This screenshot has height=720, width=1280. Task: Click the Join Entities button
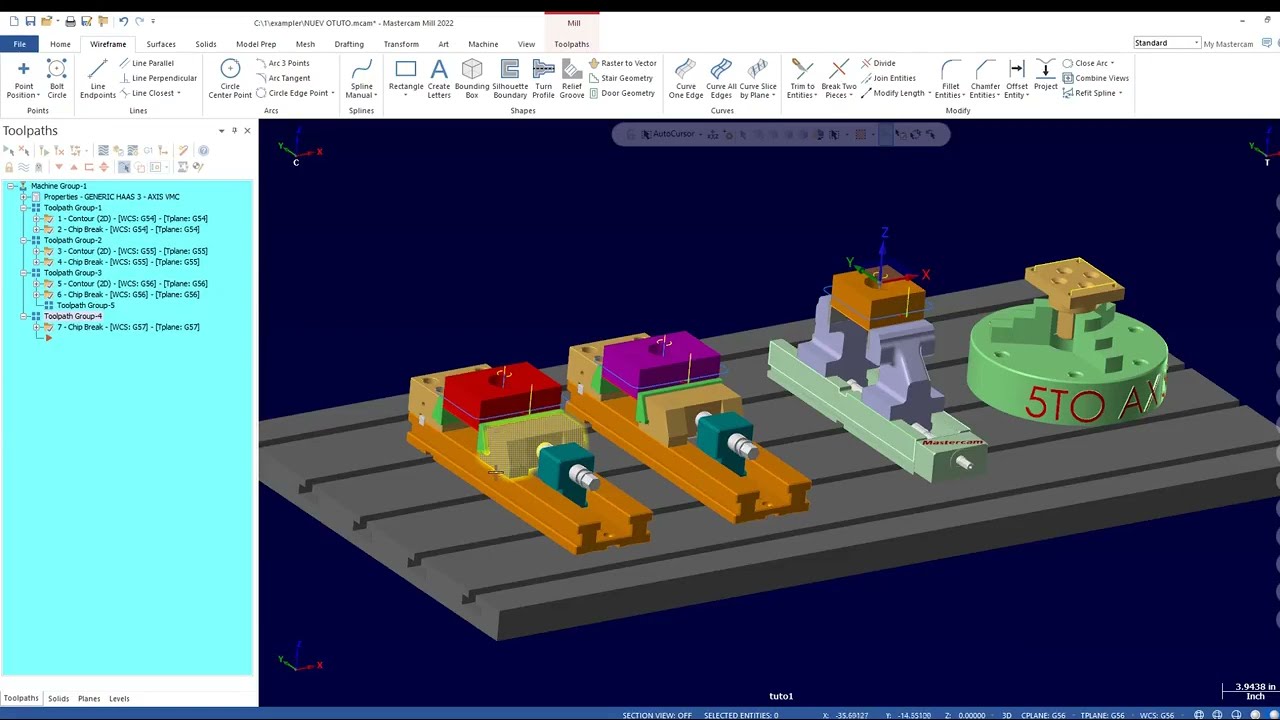pos(888,78)
